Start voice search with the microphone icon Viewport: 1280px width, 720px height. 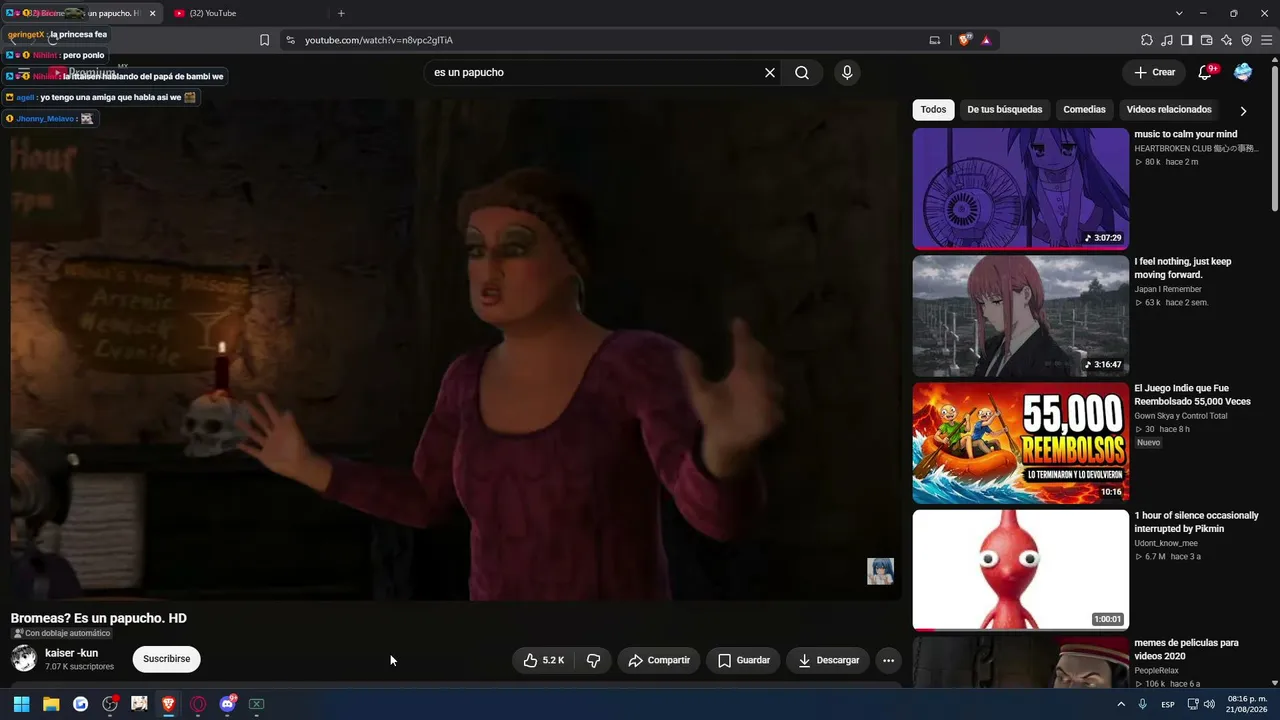(x=847, y=73)
